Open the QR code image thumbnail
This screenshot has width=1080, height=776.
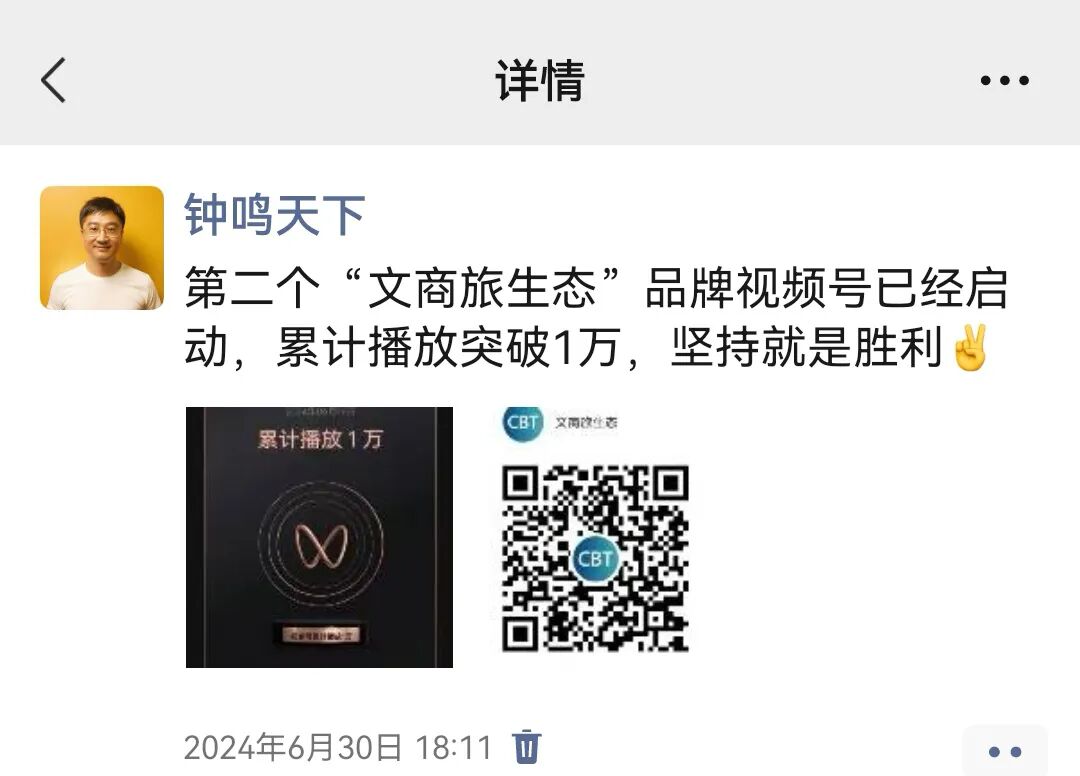click(x=595, y=537)
